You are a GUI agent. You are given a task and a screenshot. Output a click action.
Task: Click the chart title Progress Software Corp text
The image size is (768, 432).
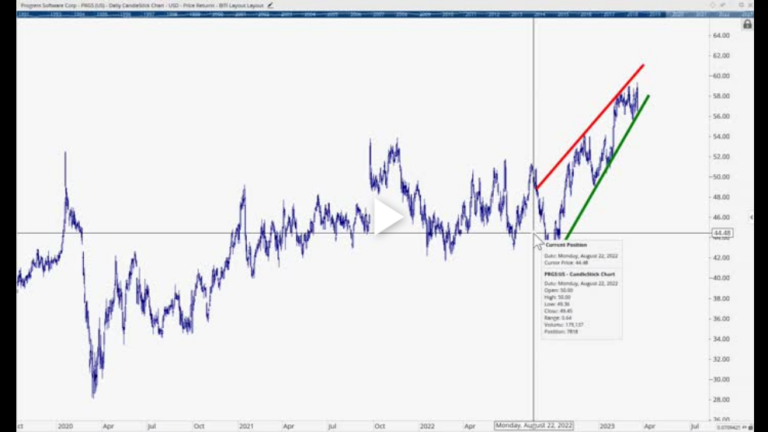tap(45, 6)
